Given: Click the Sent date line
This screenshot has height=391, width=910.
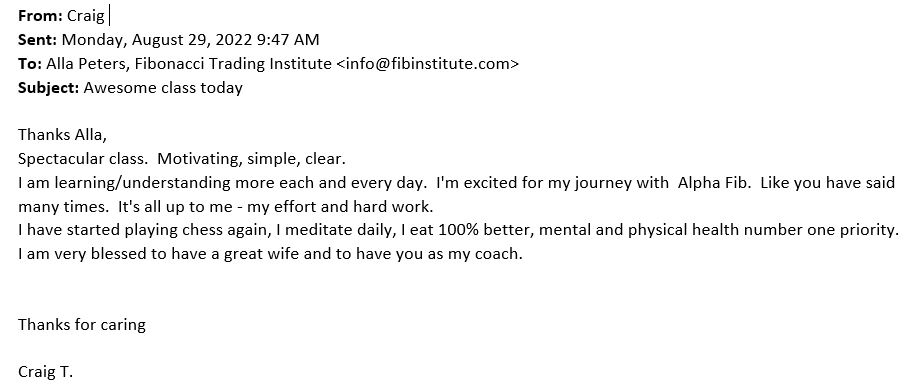Looking at the screenshot, I should 168,40.
